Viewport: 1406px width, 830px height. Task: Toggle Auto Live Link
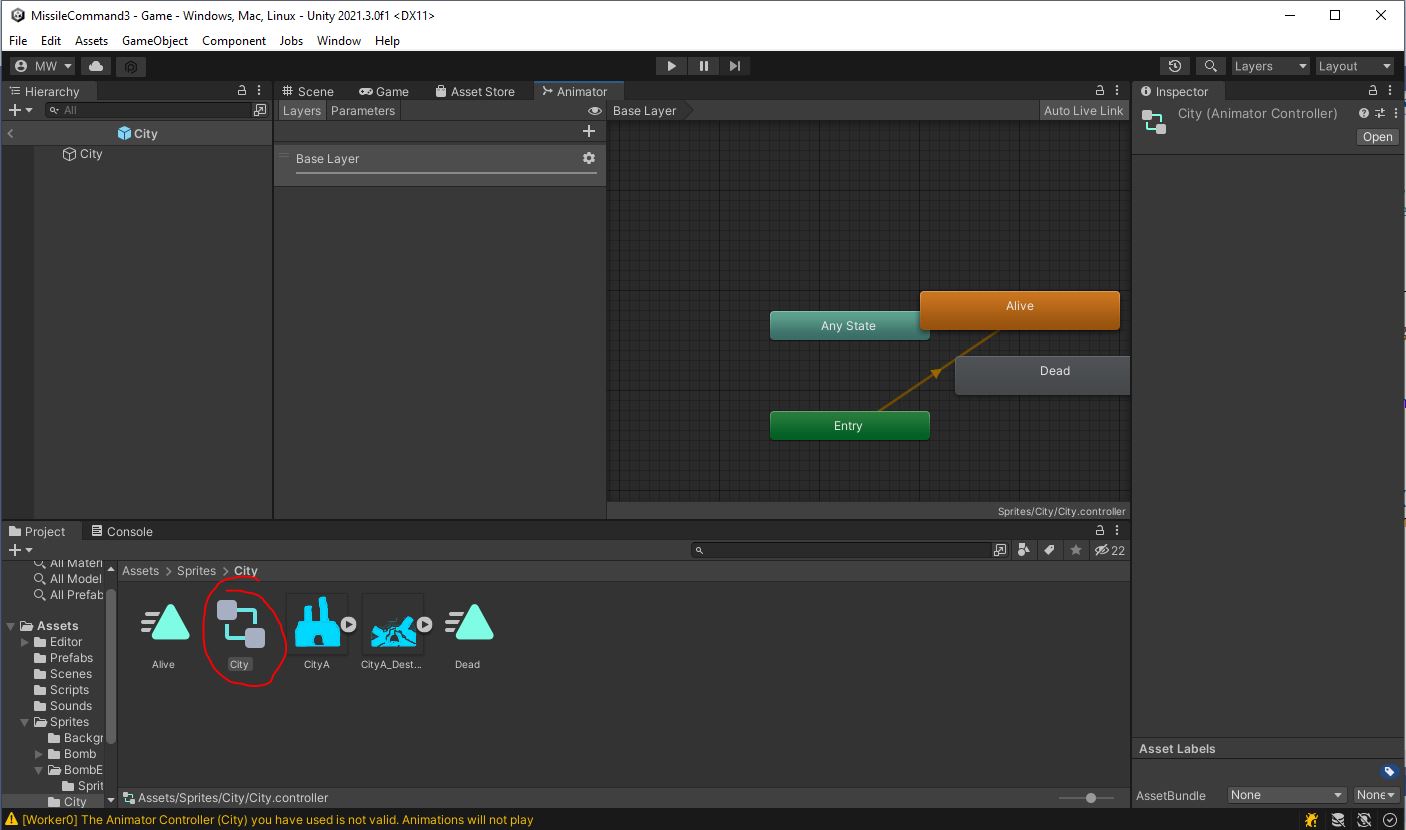coord(1083,111)
